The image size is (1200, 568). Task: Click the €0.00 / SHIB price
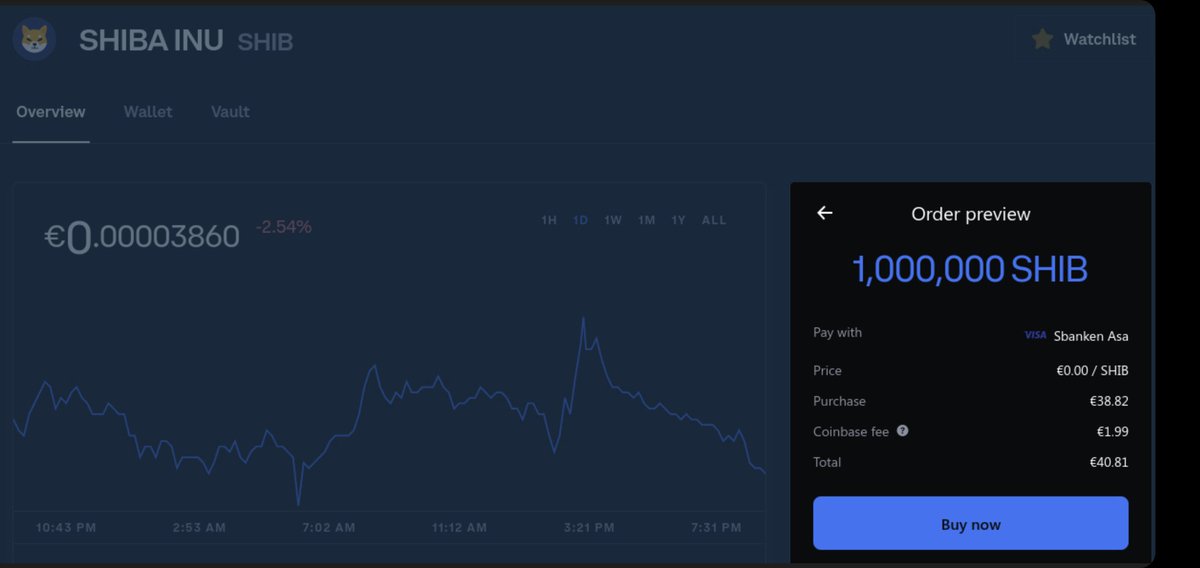(x=1092, y=371)
